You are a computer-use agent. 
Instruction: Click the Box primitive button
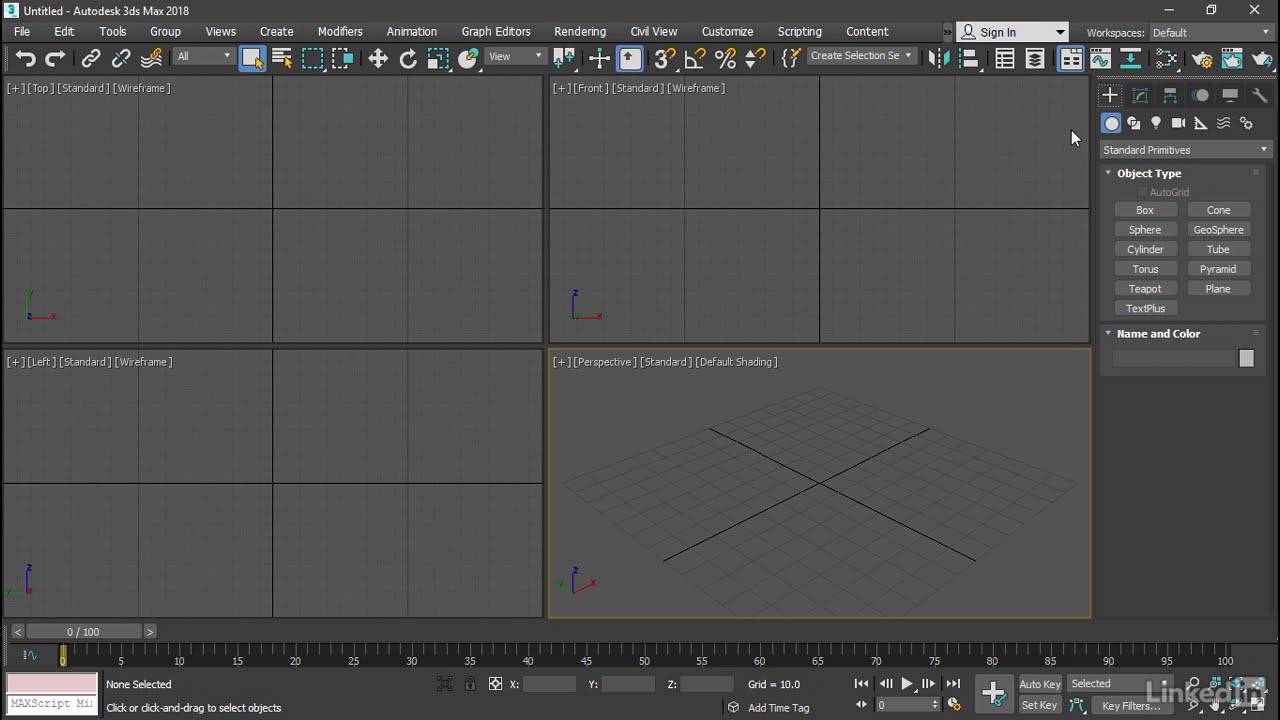[1145, 210]
